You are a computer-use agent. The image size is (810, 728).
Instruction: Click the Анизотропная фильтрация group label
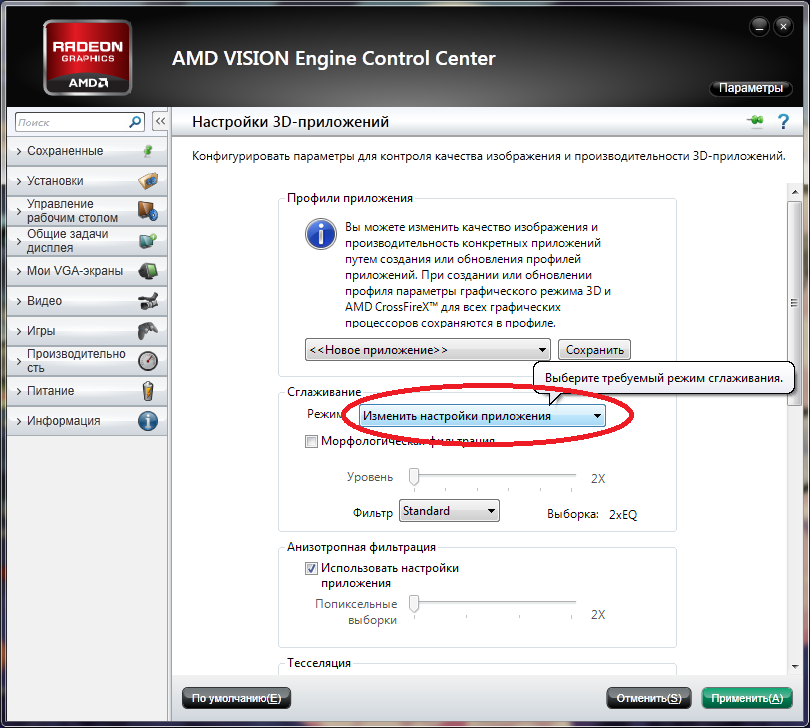(x=361, y=547)
